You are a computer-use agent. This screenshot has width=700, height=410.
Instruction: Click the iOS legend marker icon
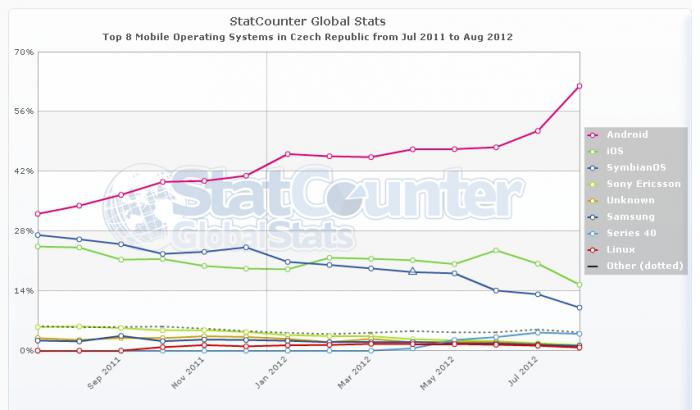(x=594, y=151)
